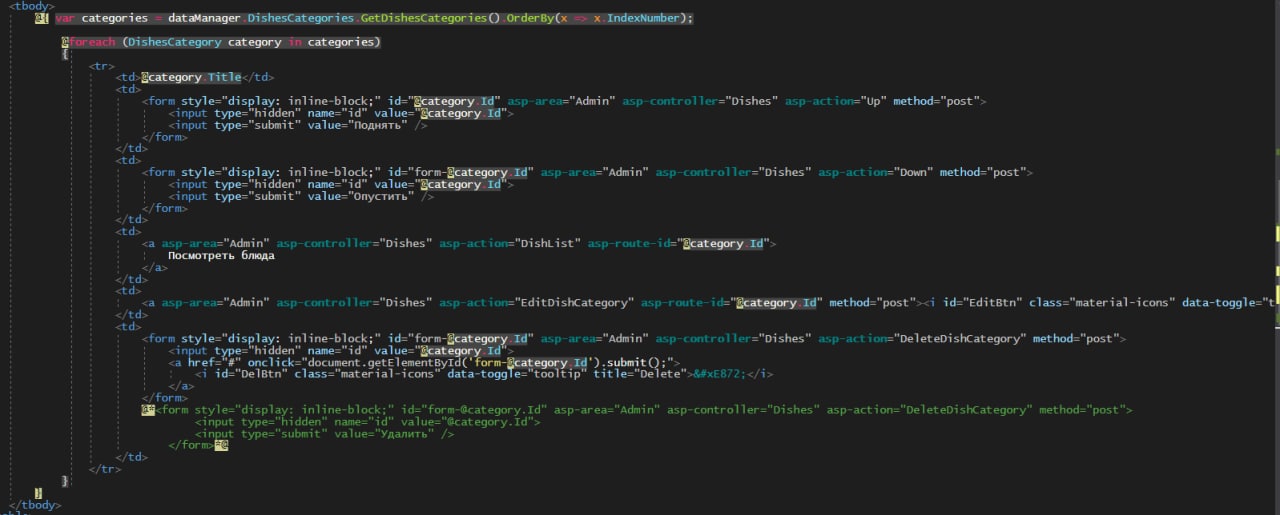Click the opening <tr> tag
Viewport: 1280px width, 515px height.
point(102,66)
